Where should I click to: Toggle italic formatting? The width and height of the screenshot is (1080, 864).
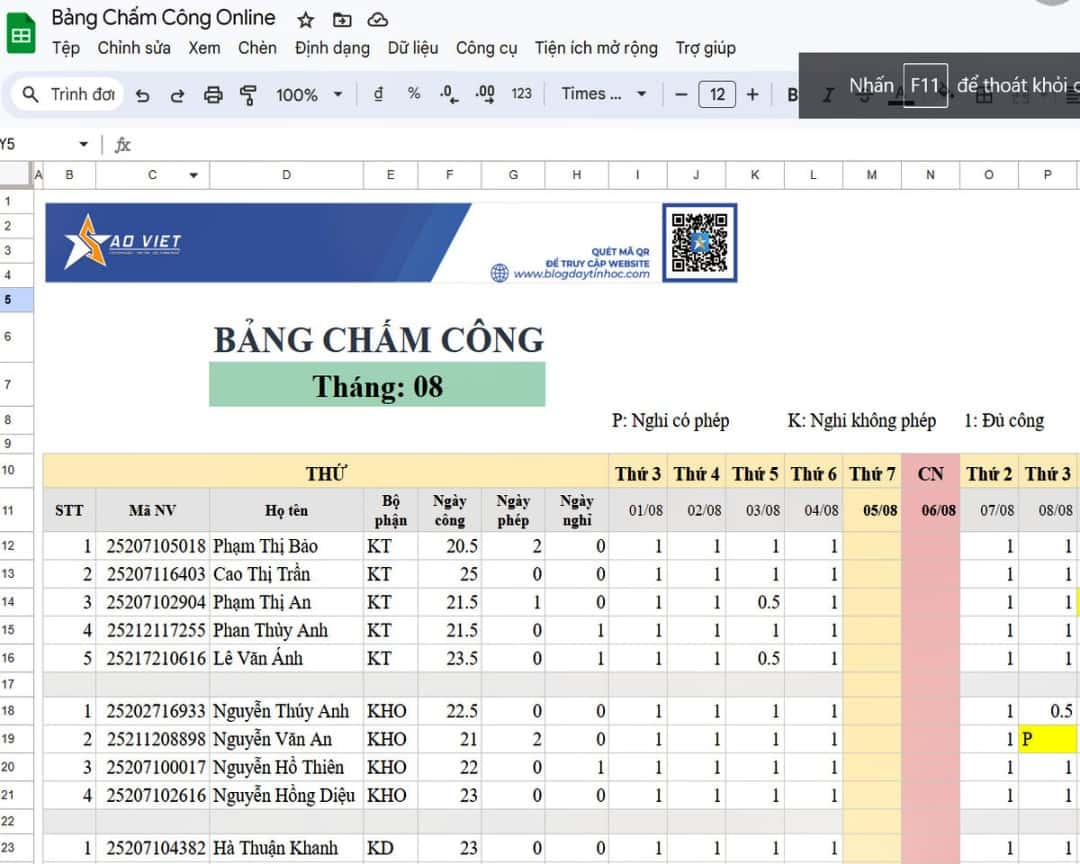tap(827, 93)
